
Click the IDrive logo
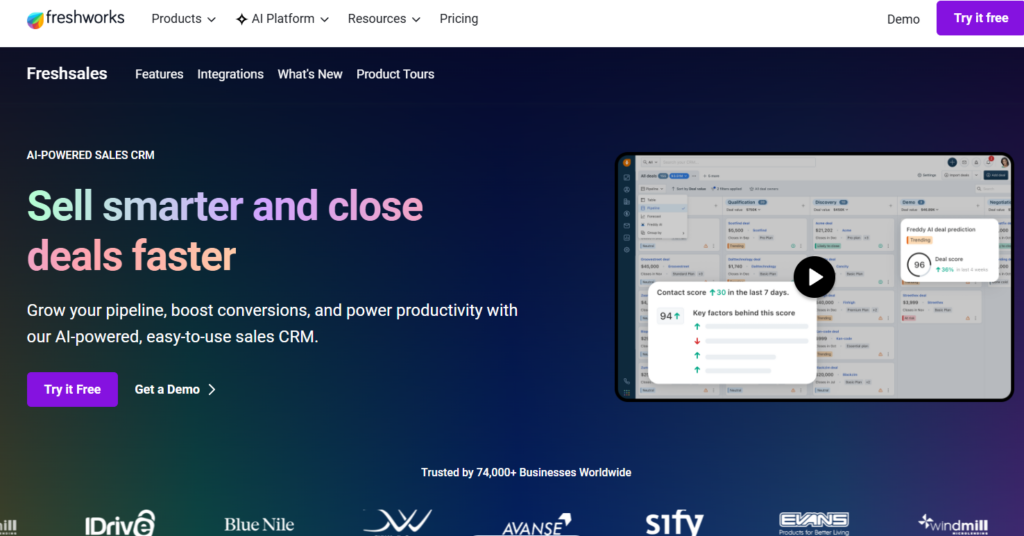click(120, 524)
